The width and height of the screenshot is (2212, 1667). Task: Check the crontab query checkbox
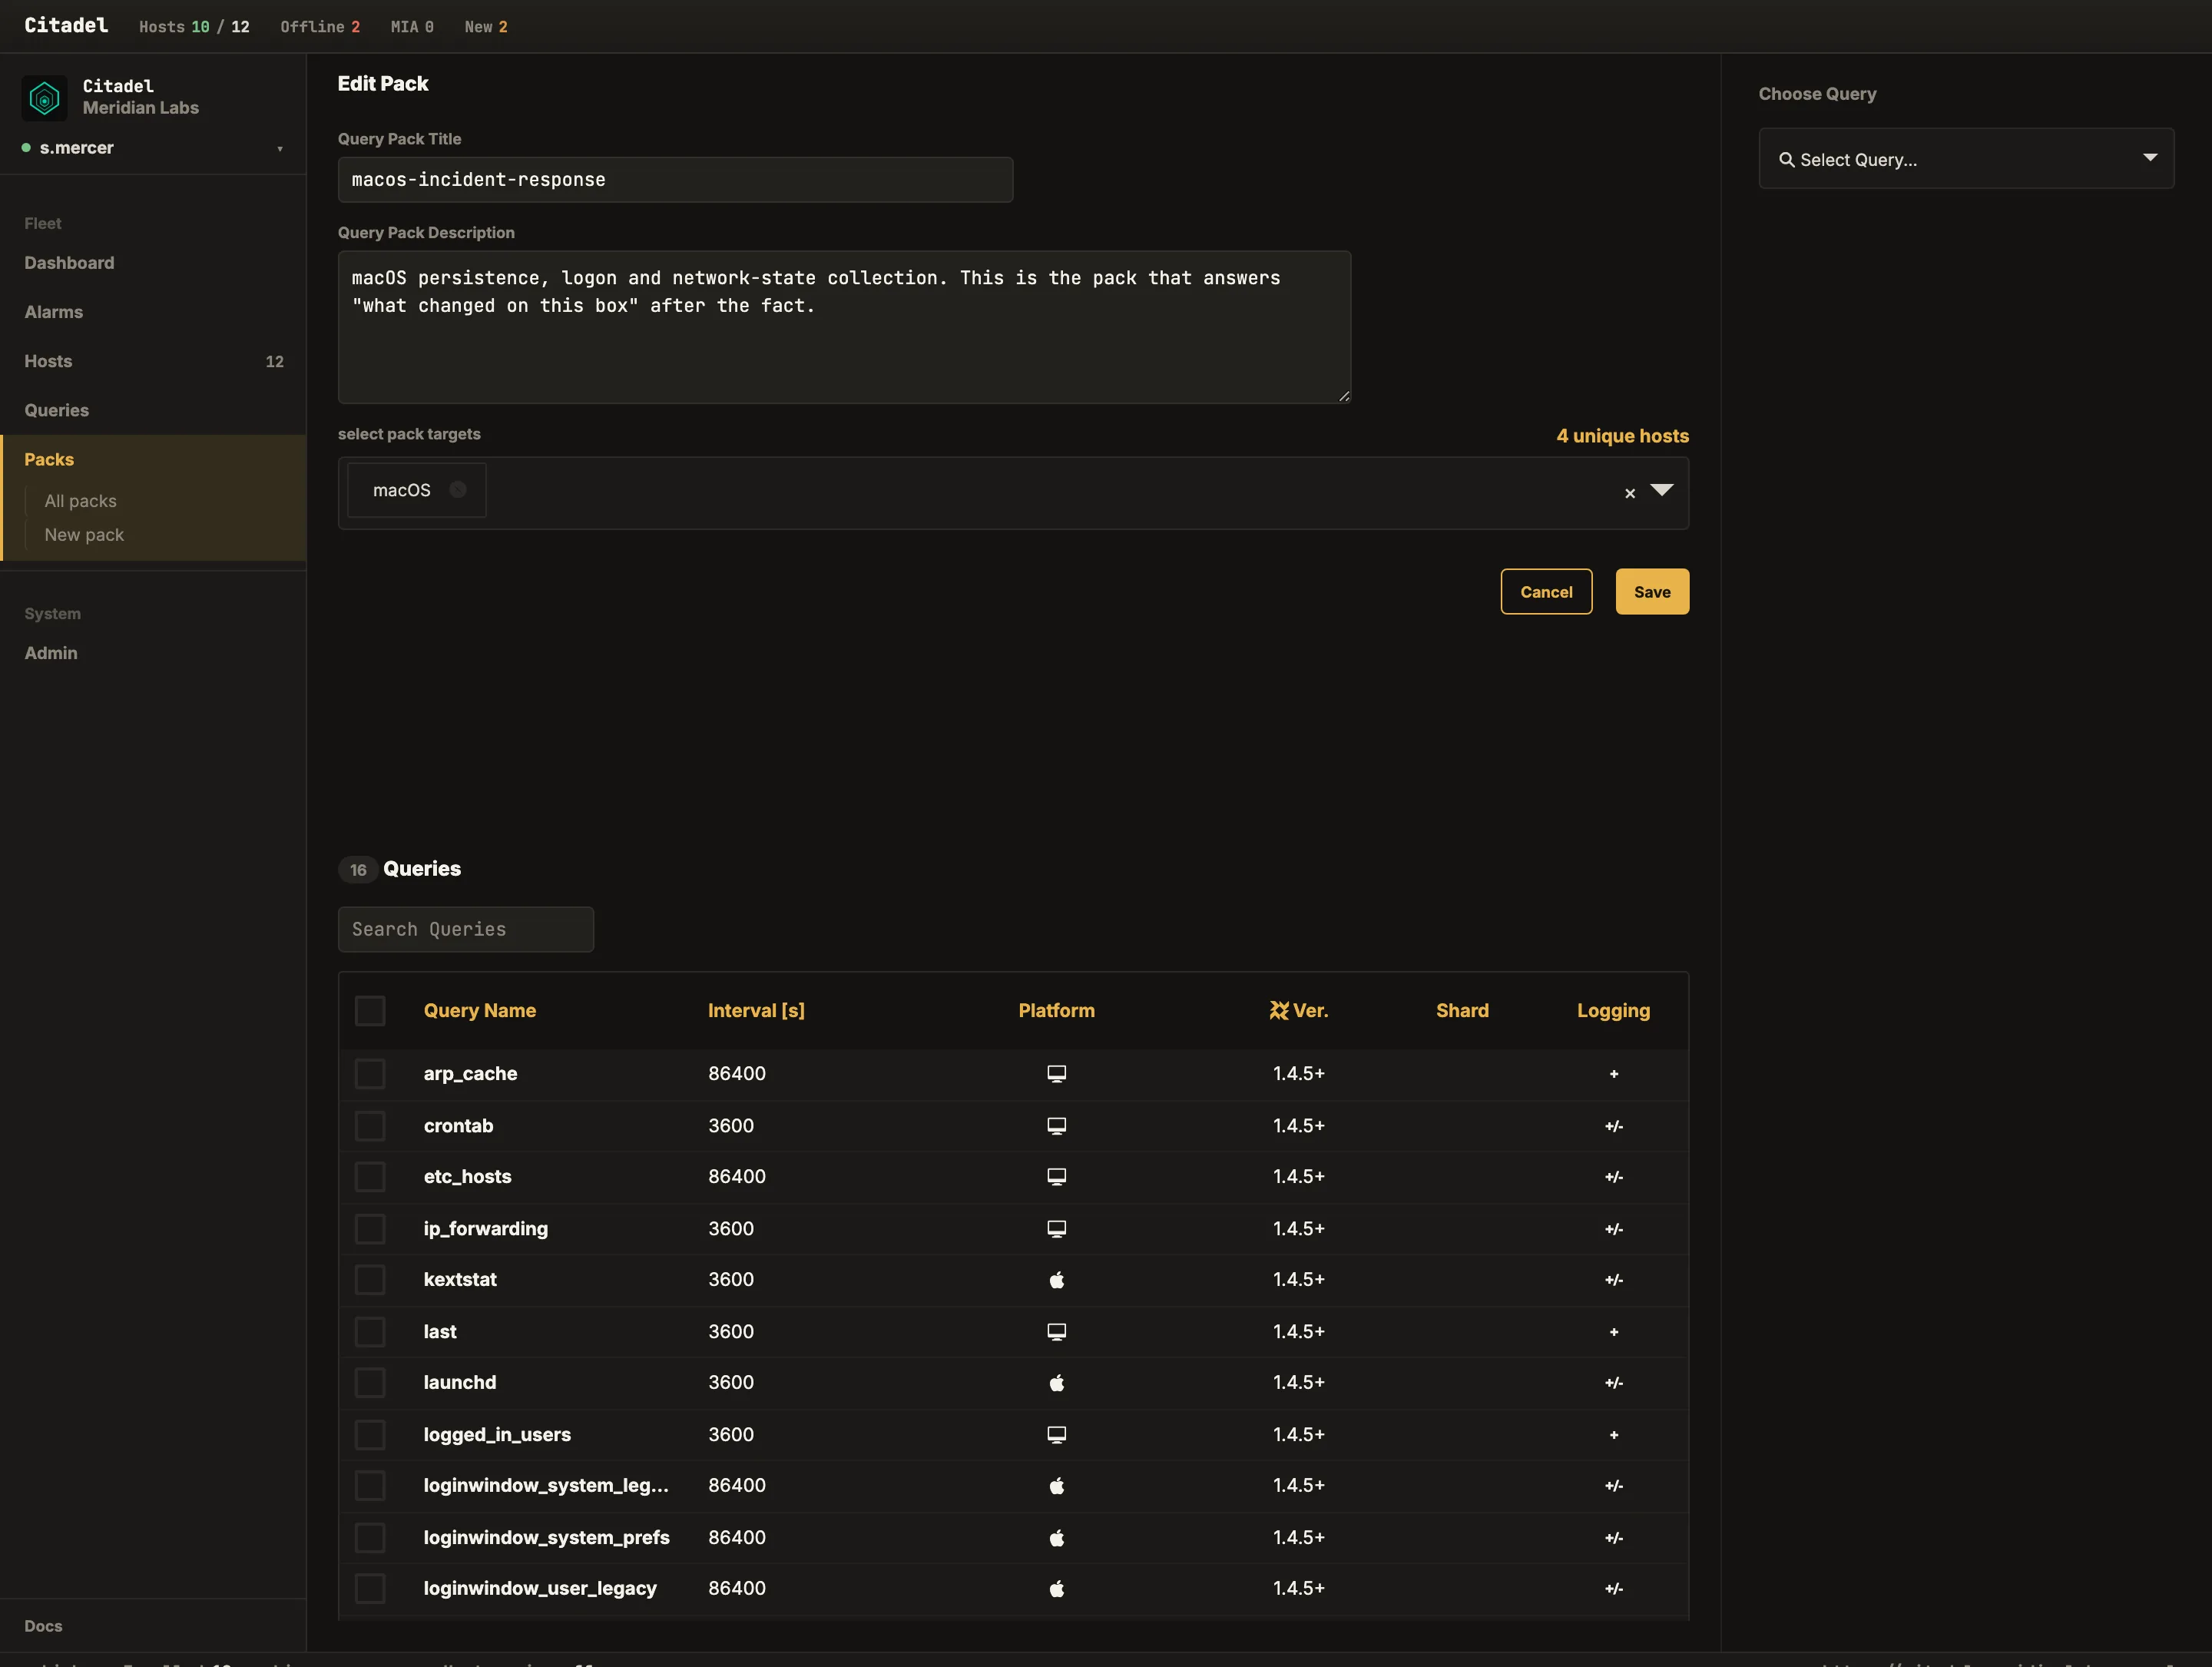tap(370, 1126)
